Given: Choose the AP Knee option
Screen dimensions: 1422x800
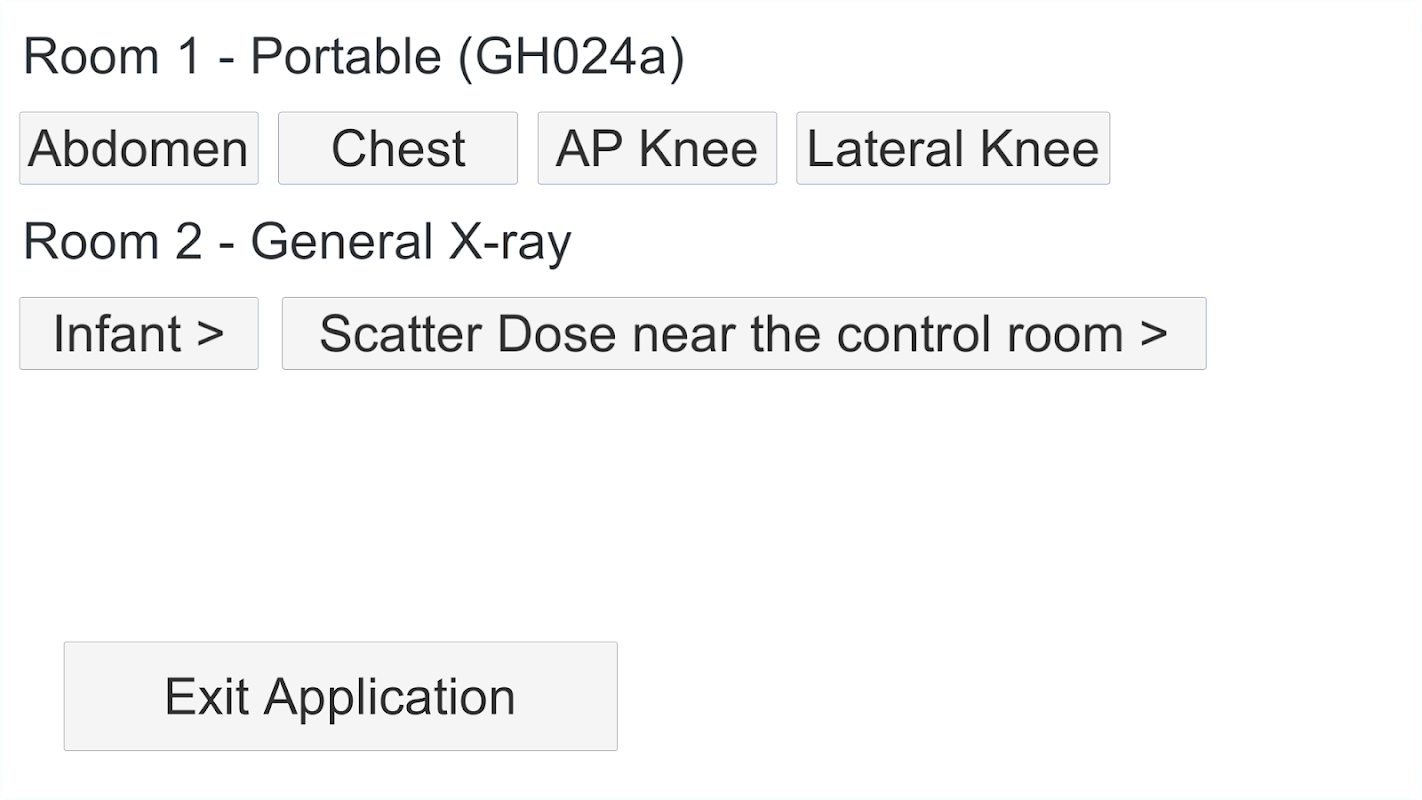Looking at the screenshot, I should (x=656, y=148).
